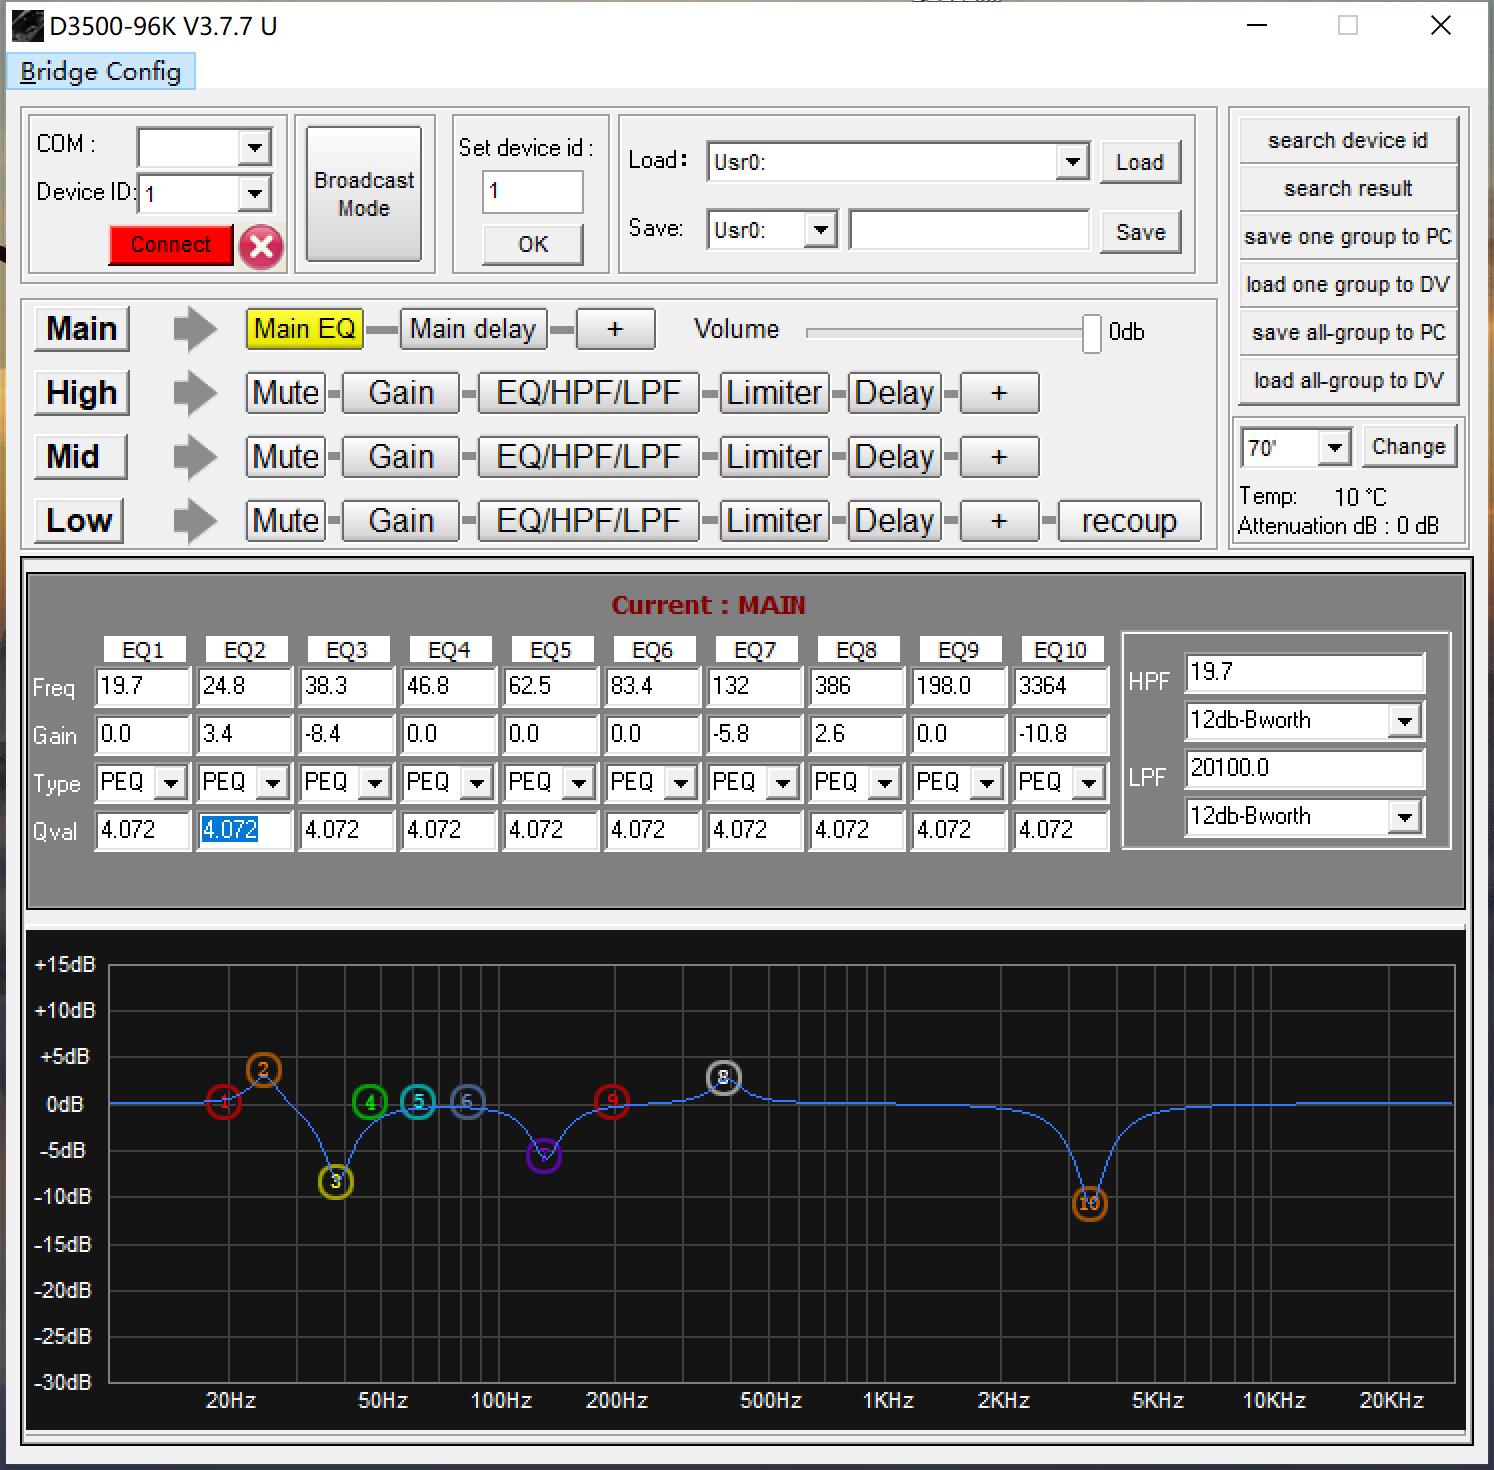Toggle Mute on the Mid channel
Image resolution: width=1494 pixels, height=1470 pixels.
pos(286,457)
